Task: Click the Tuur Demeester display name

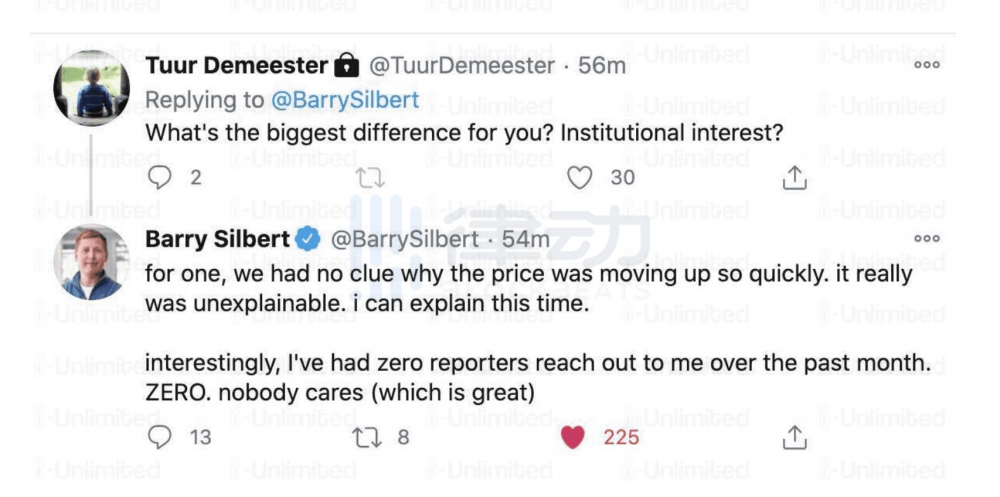Action: tap(236, 66)
